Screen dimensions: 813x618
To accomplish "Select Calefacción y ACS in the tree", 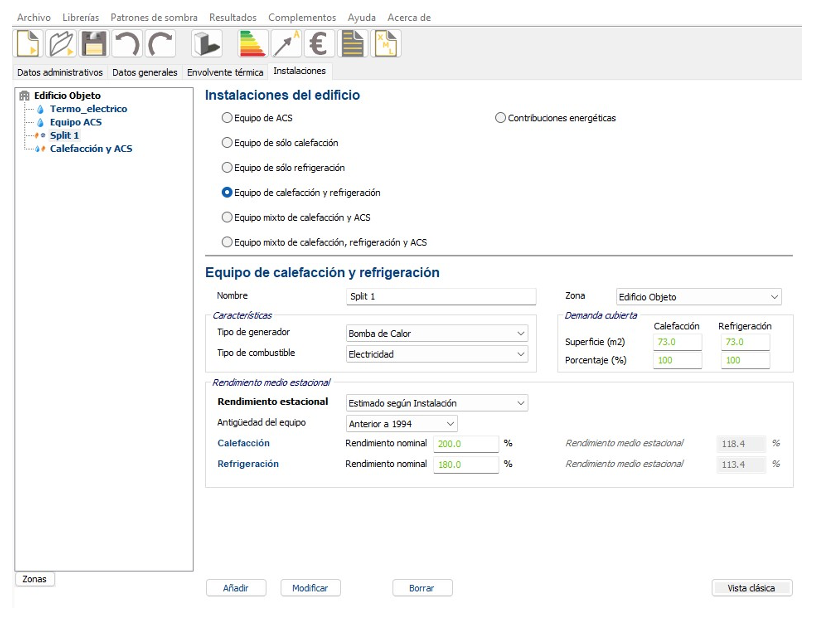I will [x=90, y=149].
